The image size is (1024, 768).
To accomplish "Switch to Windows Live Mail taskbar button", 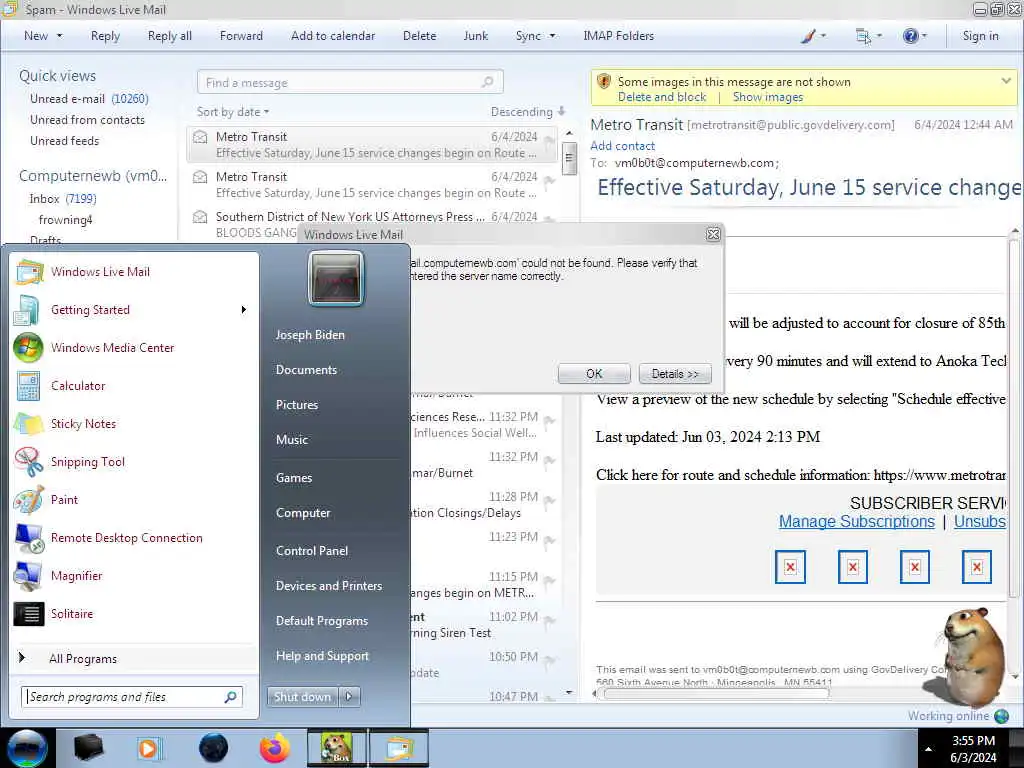I will click(x=399, y=748).
